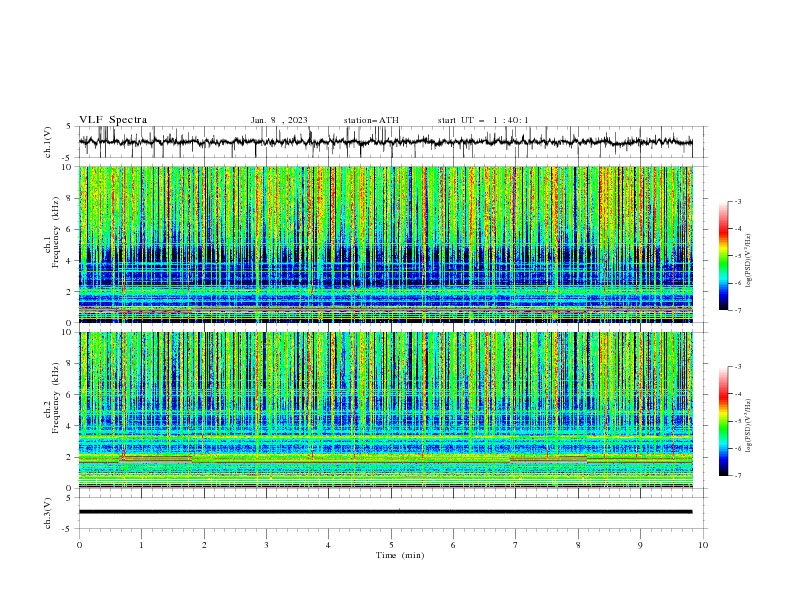
Task: Click the "-7" tick on the ch.1 color bar
Action: click(737, 311)
